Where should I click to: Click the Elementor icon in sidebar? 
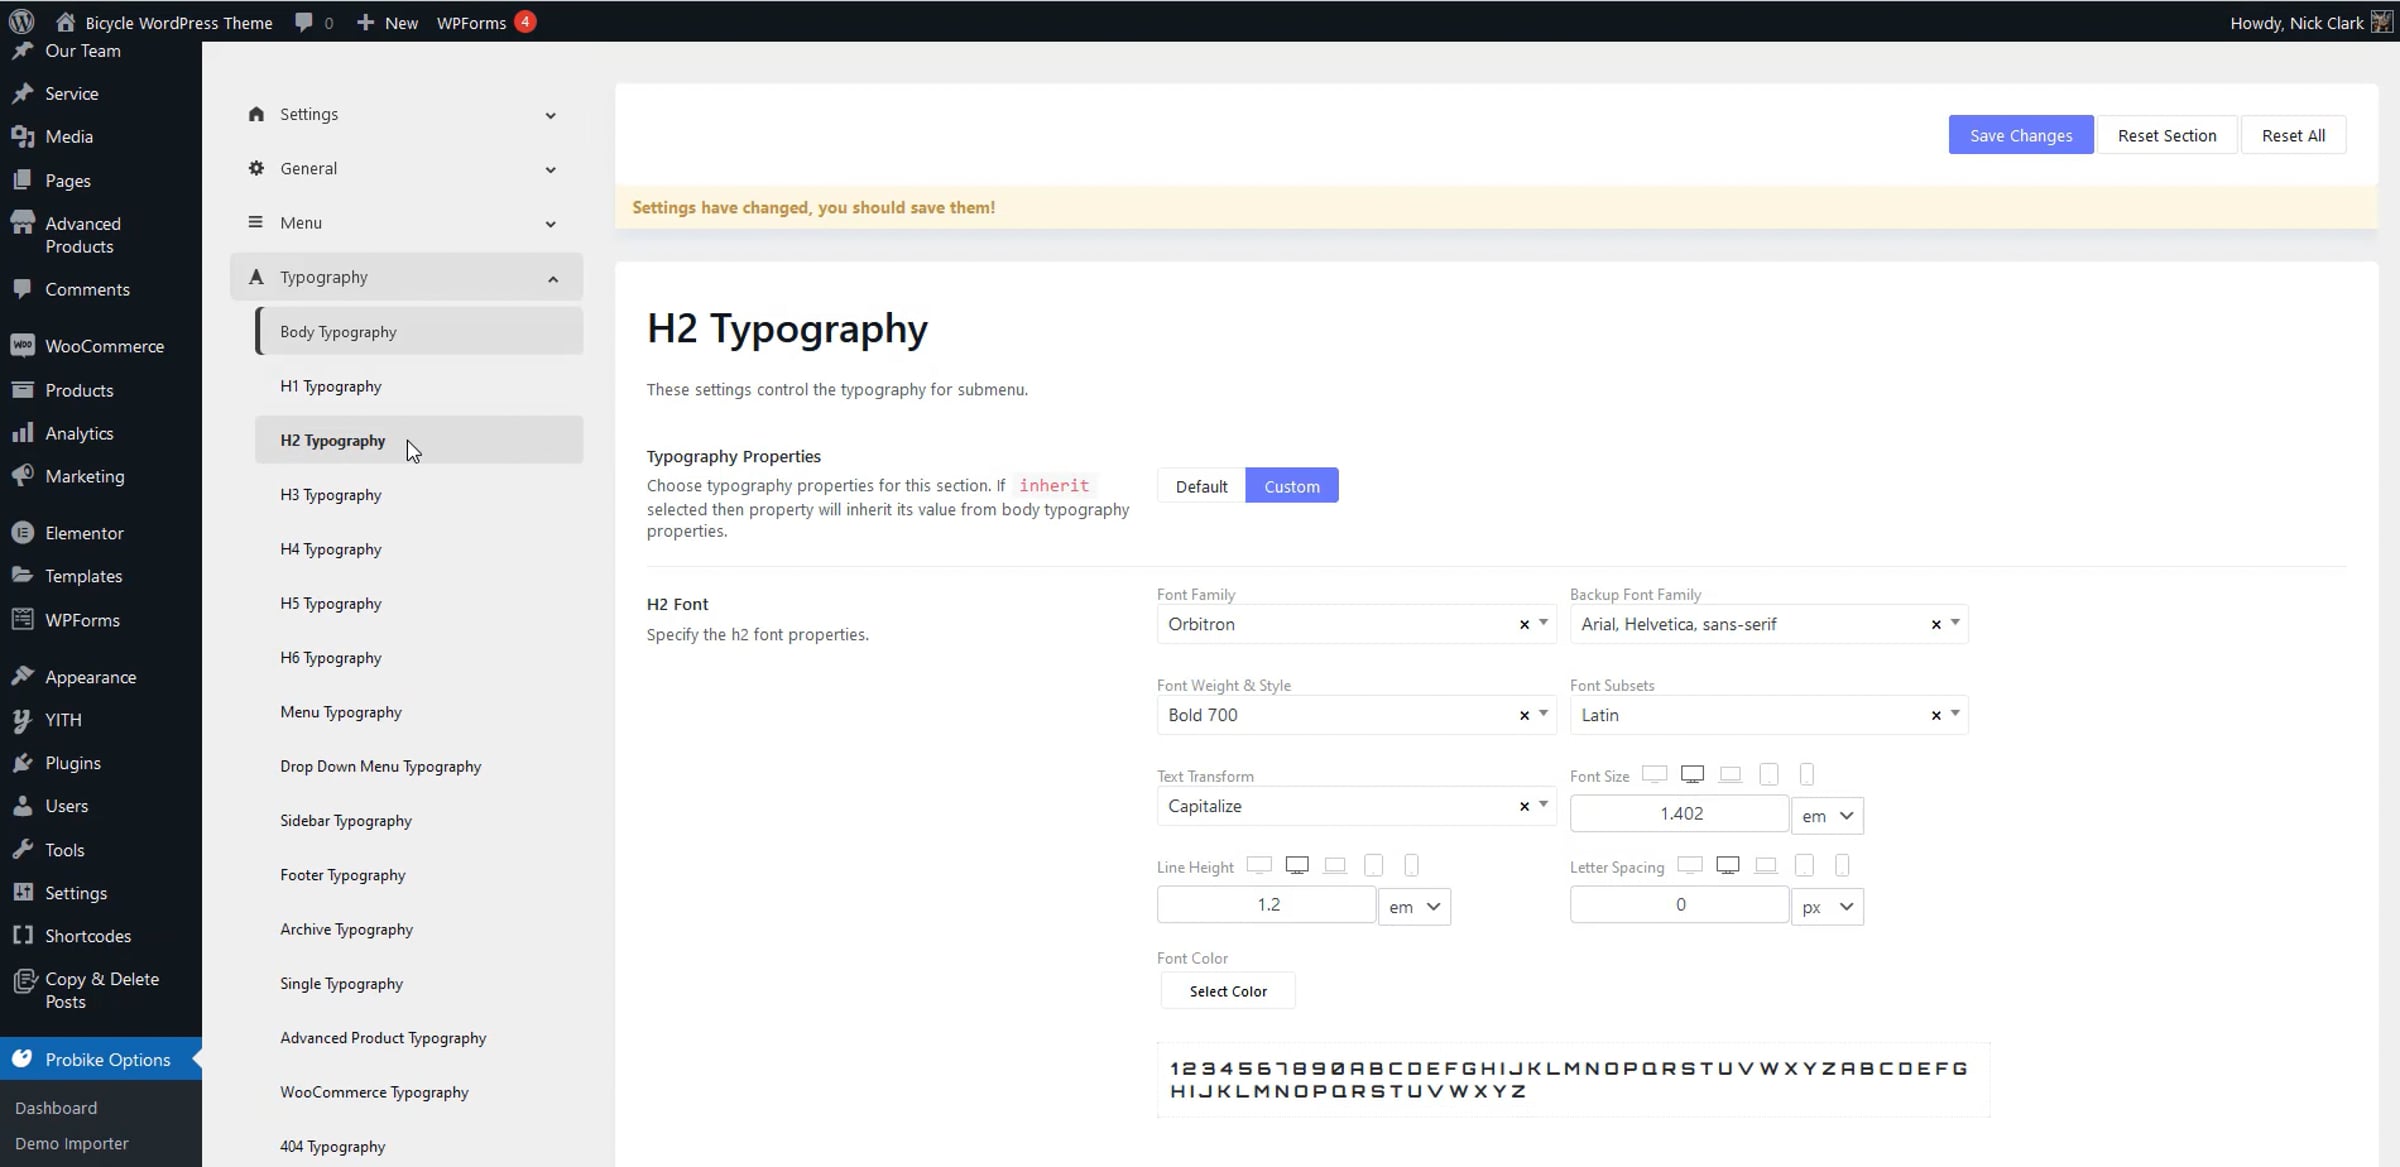(22, 533)
